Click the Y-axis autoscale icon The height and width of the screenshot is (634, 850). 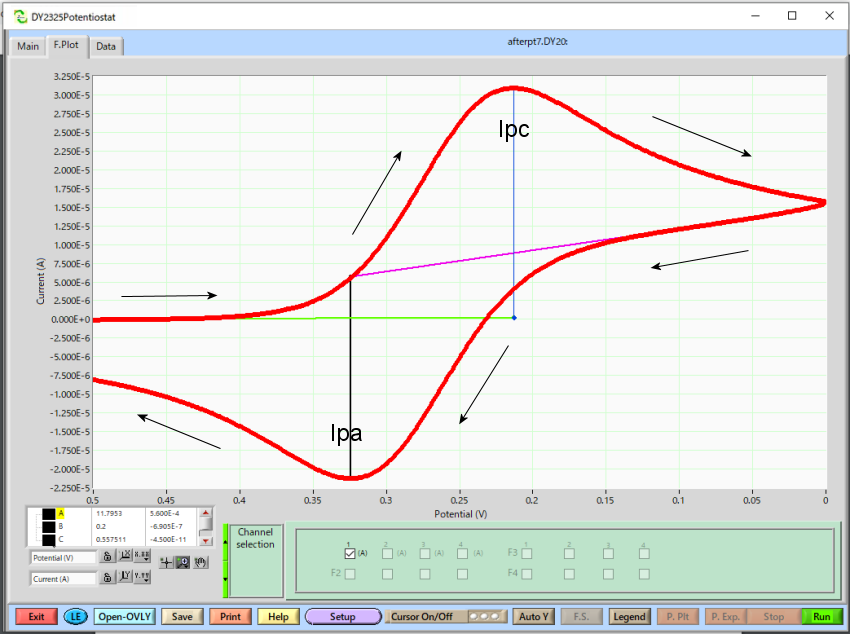coord(125,578)
